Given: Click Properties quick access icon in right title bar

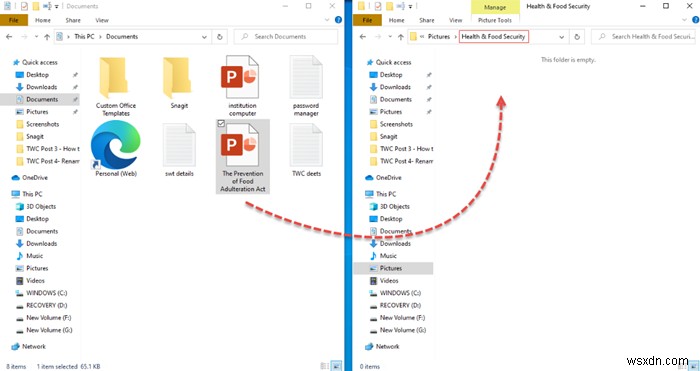Looking at the screenshot, I should coord(378,6).
